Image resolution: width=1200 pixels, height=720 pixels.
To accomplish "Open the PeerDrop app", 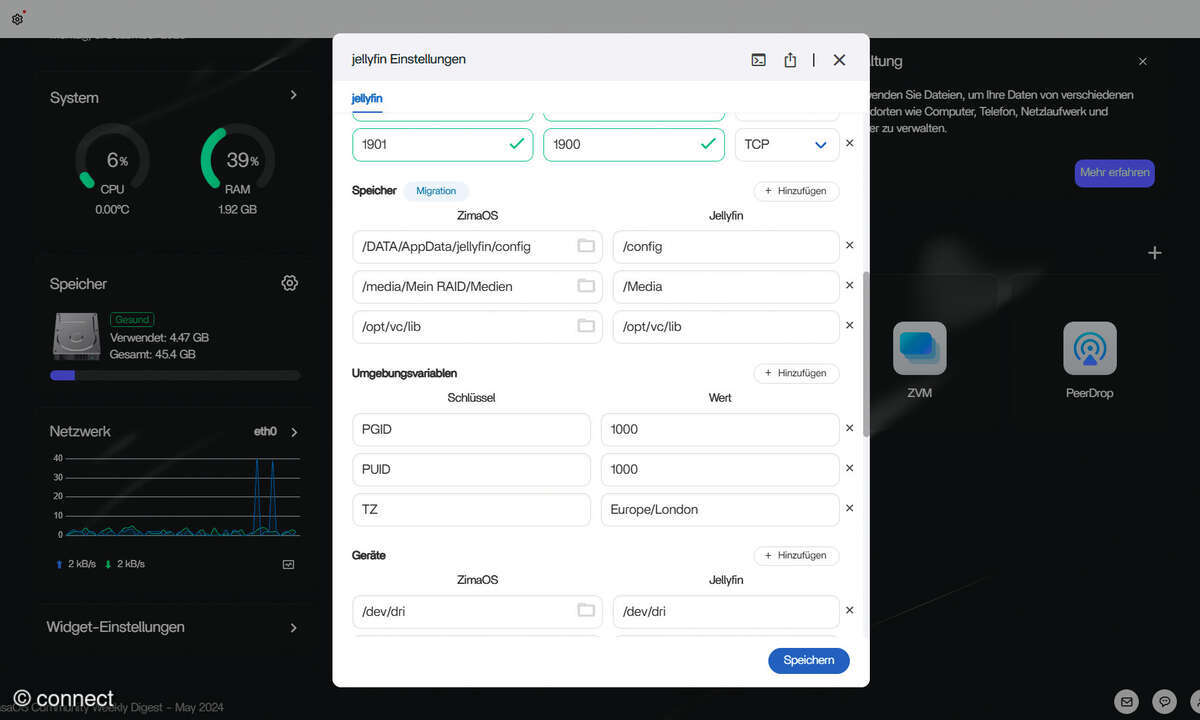I will pos(1089,347).
